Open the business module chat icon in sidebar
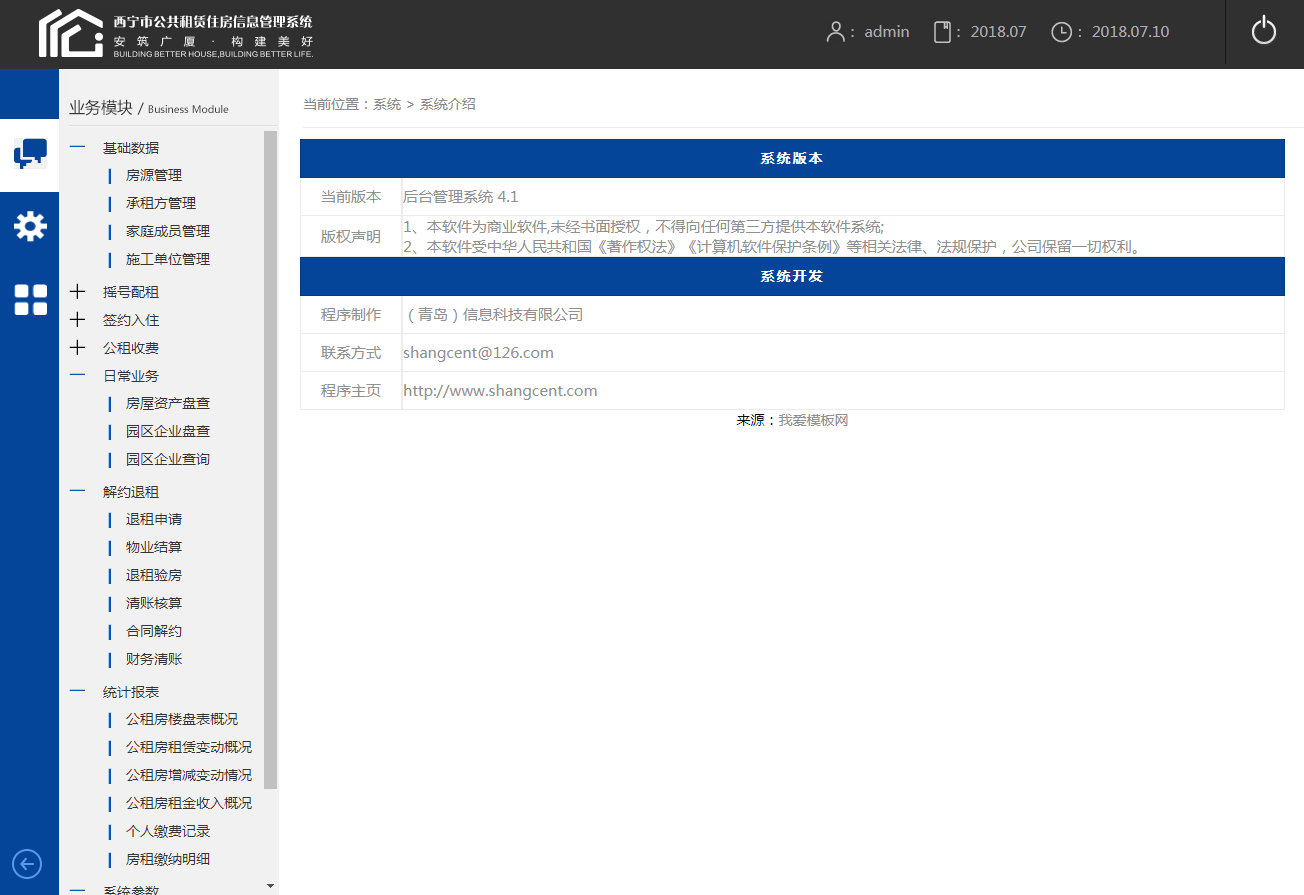This screenshot has height=895, width=1304. [30, 152]
